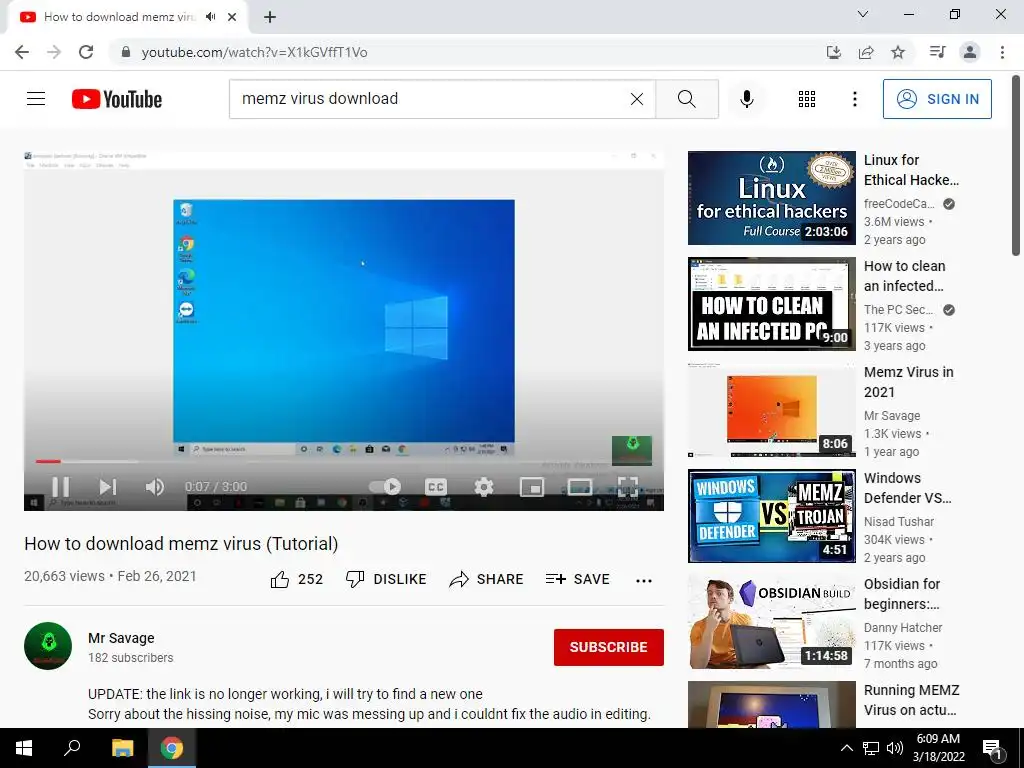Go back in browser history
The width and height of the screenshot is (1024, 768).
(x=22, y=52)
